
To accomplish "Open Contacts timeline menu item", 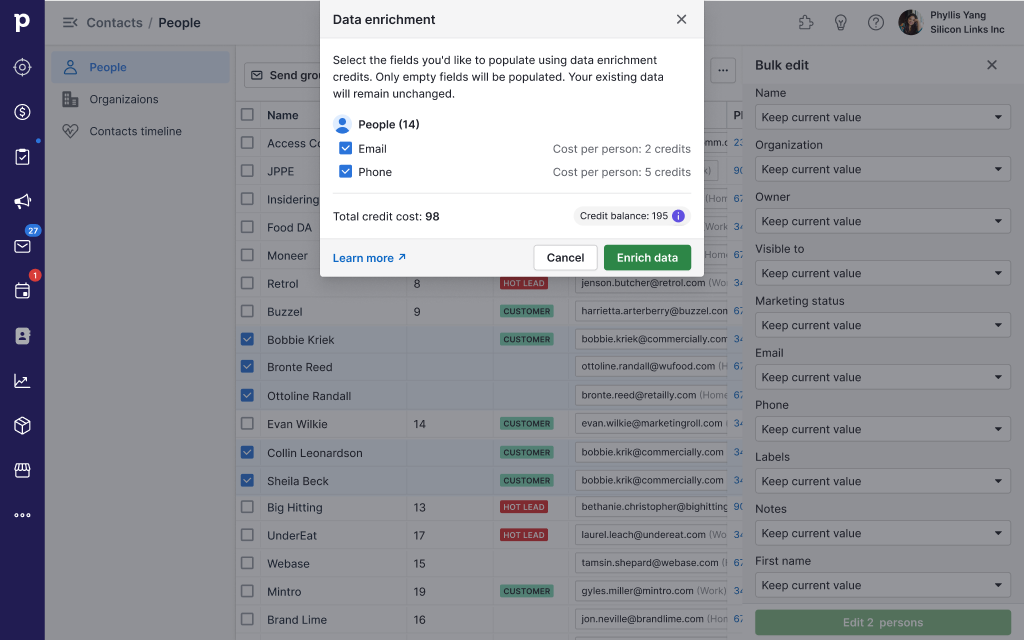I will click(135, 131).
